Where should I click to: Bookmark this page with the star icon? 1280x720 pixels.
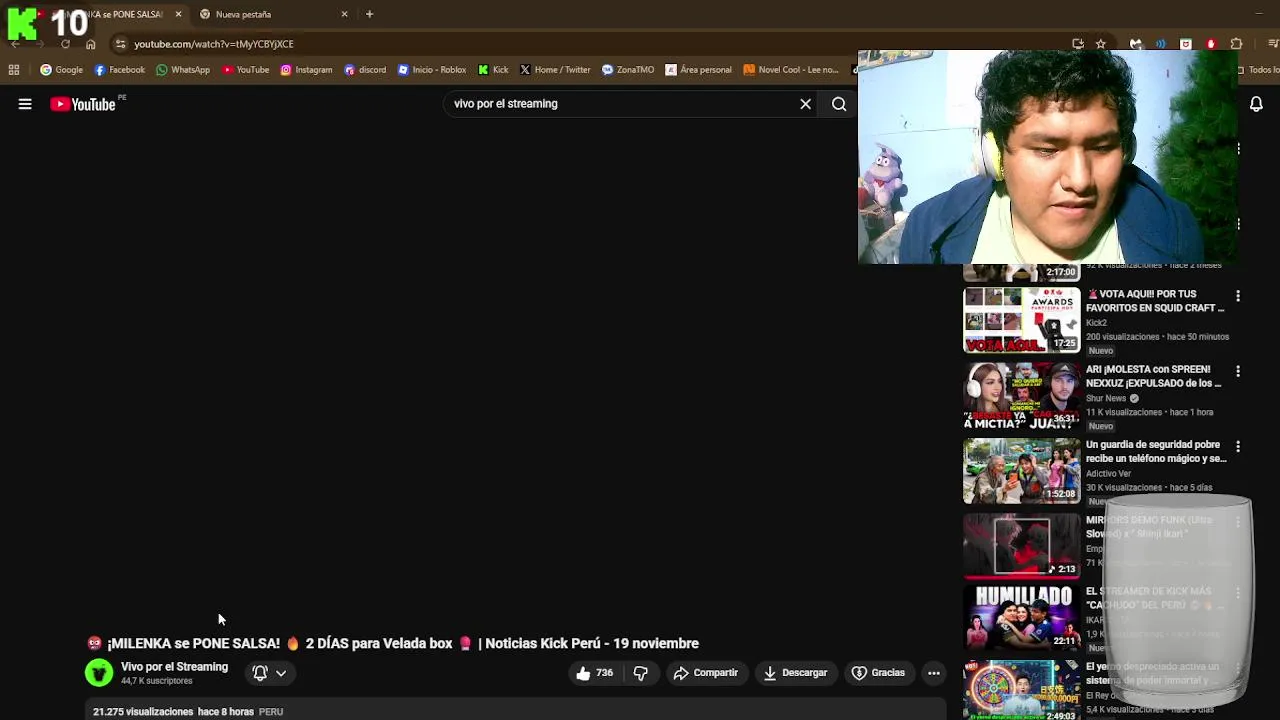point(1100,44)
